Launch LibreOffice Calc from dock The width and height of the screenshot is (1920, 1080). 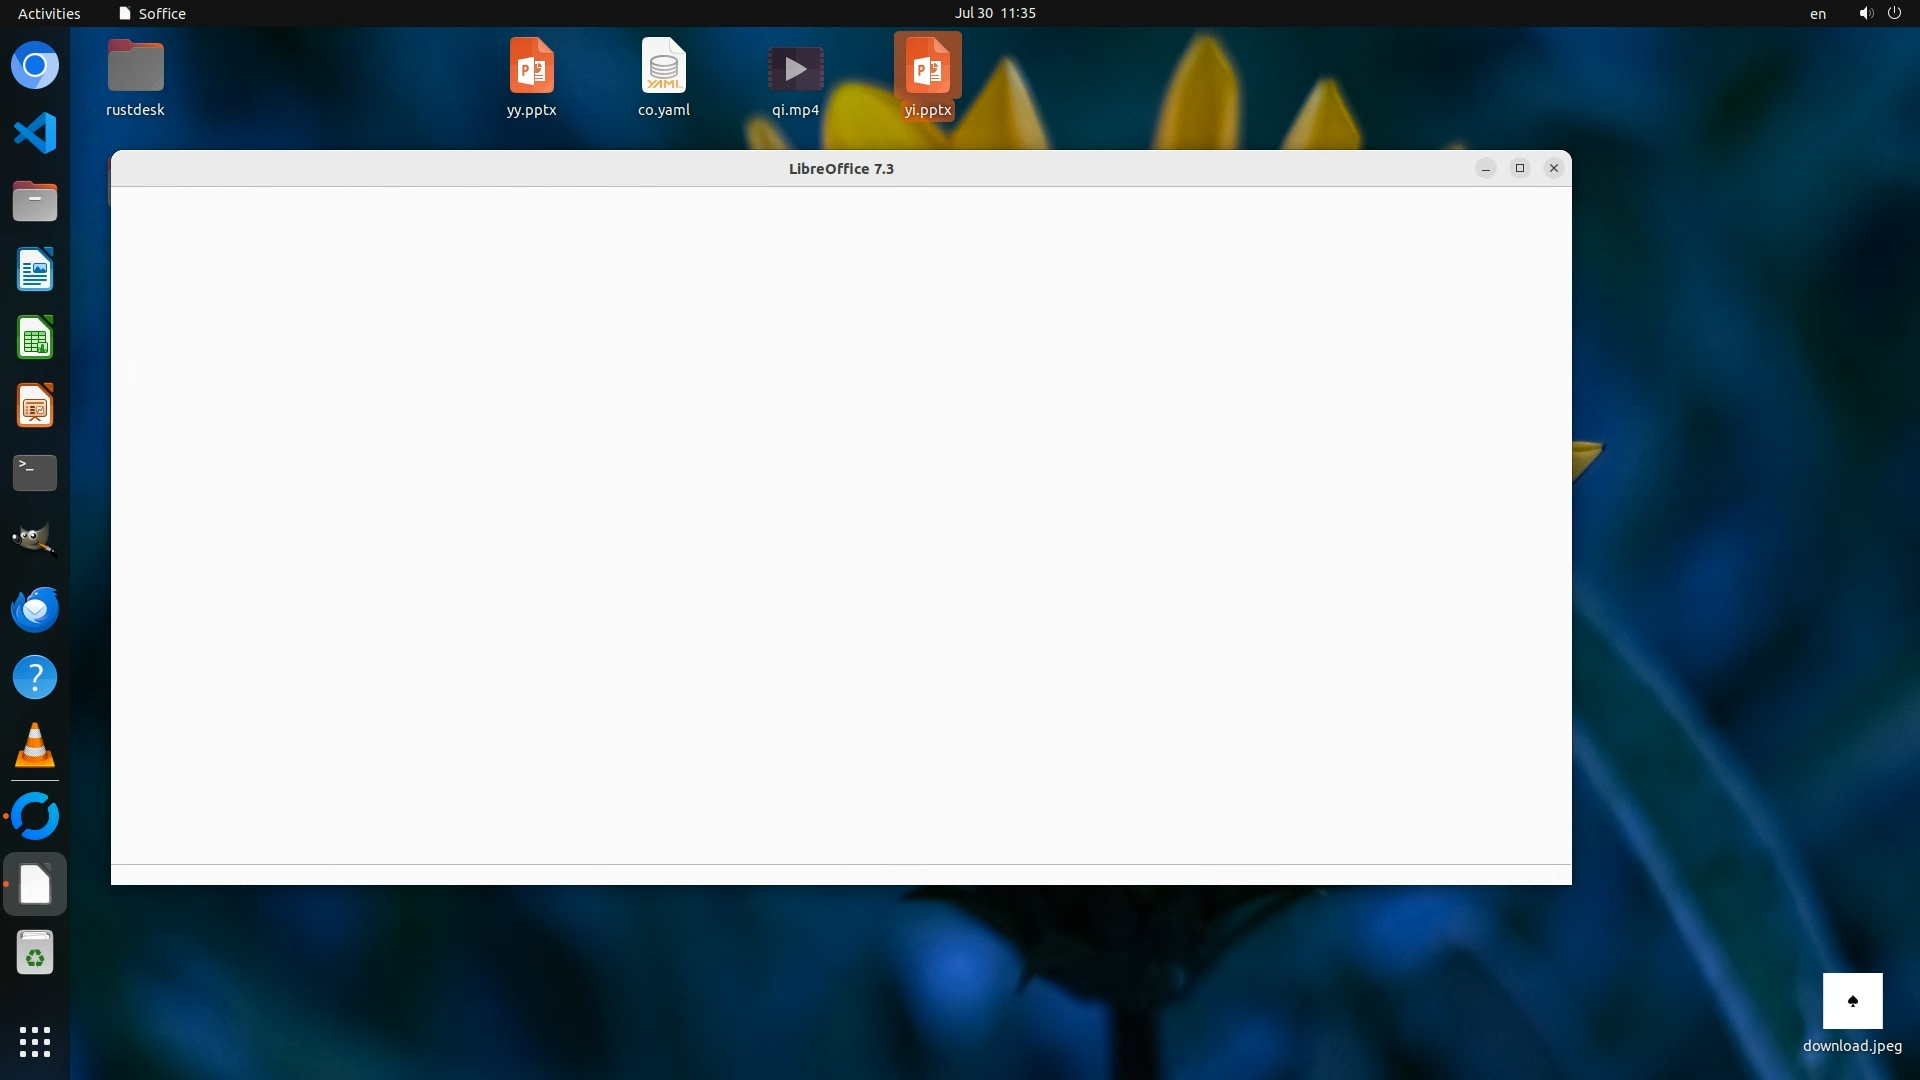click(35, 338)
